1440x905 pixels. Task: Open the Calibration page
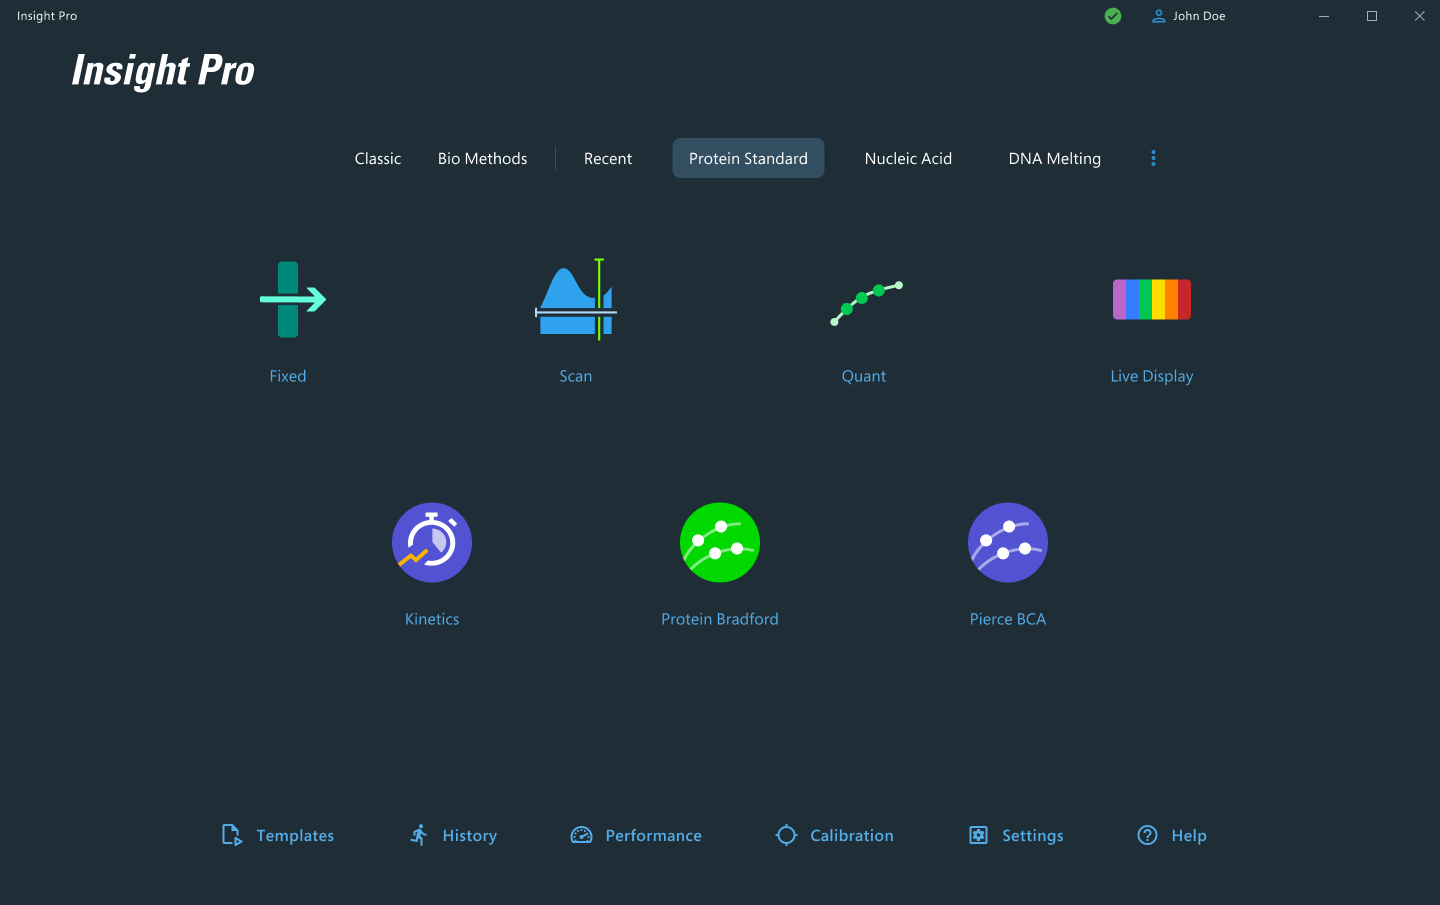tap(835, 835)
